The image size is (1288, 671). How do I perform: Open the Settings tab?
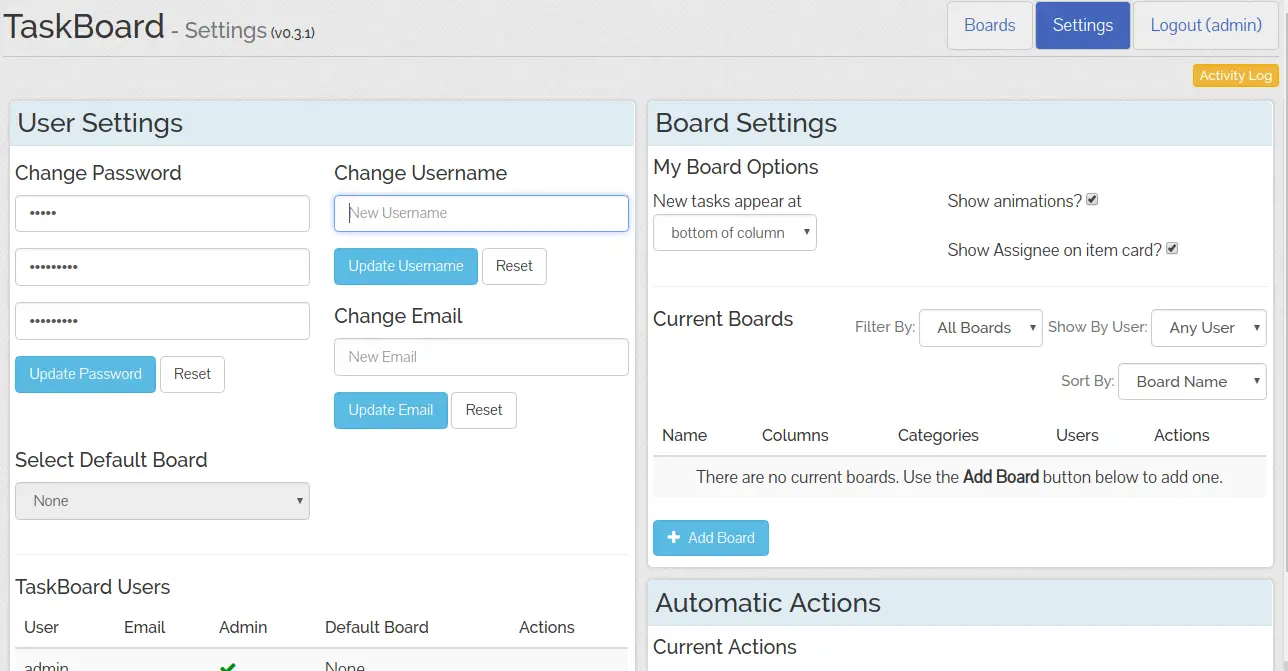1083,26
